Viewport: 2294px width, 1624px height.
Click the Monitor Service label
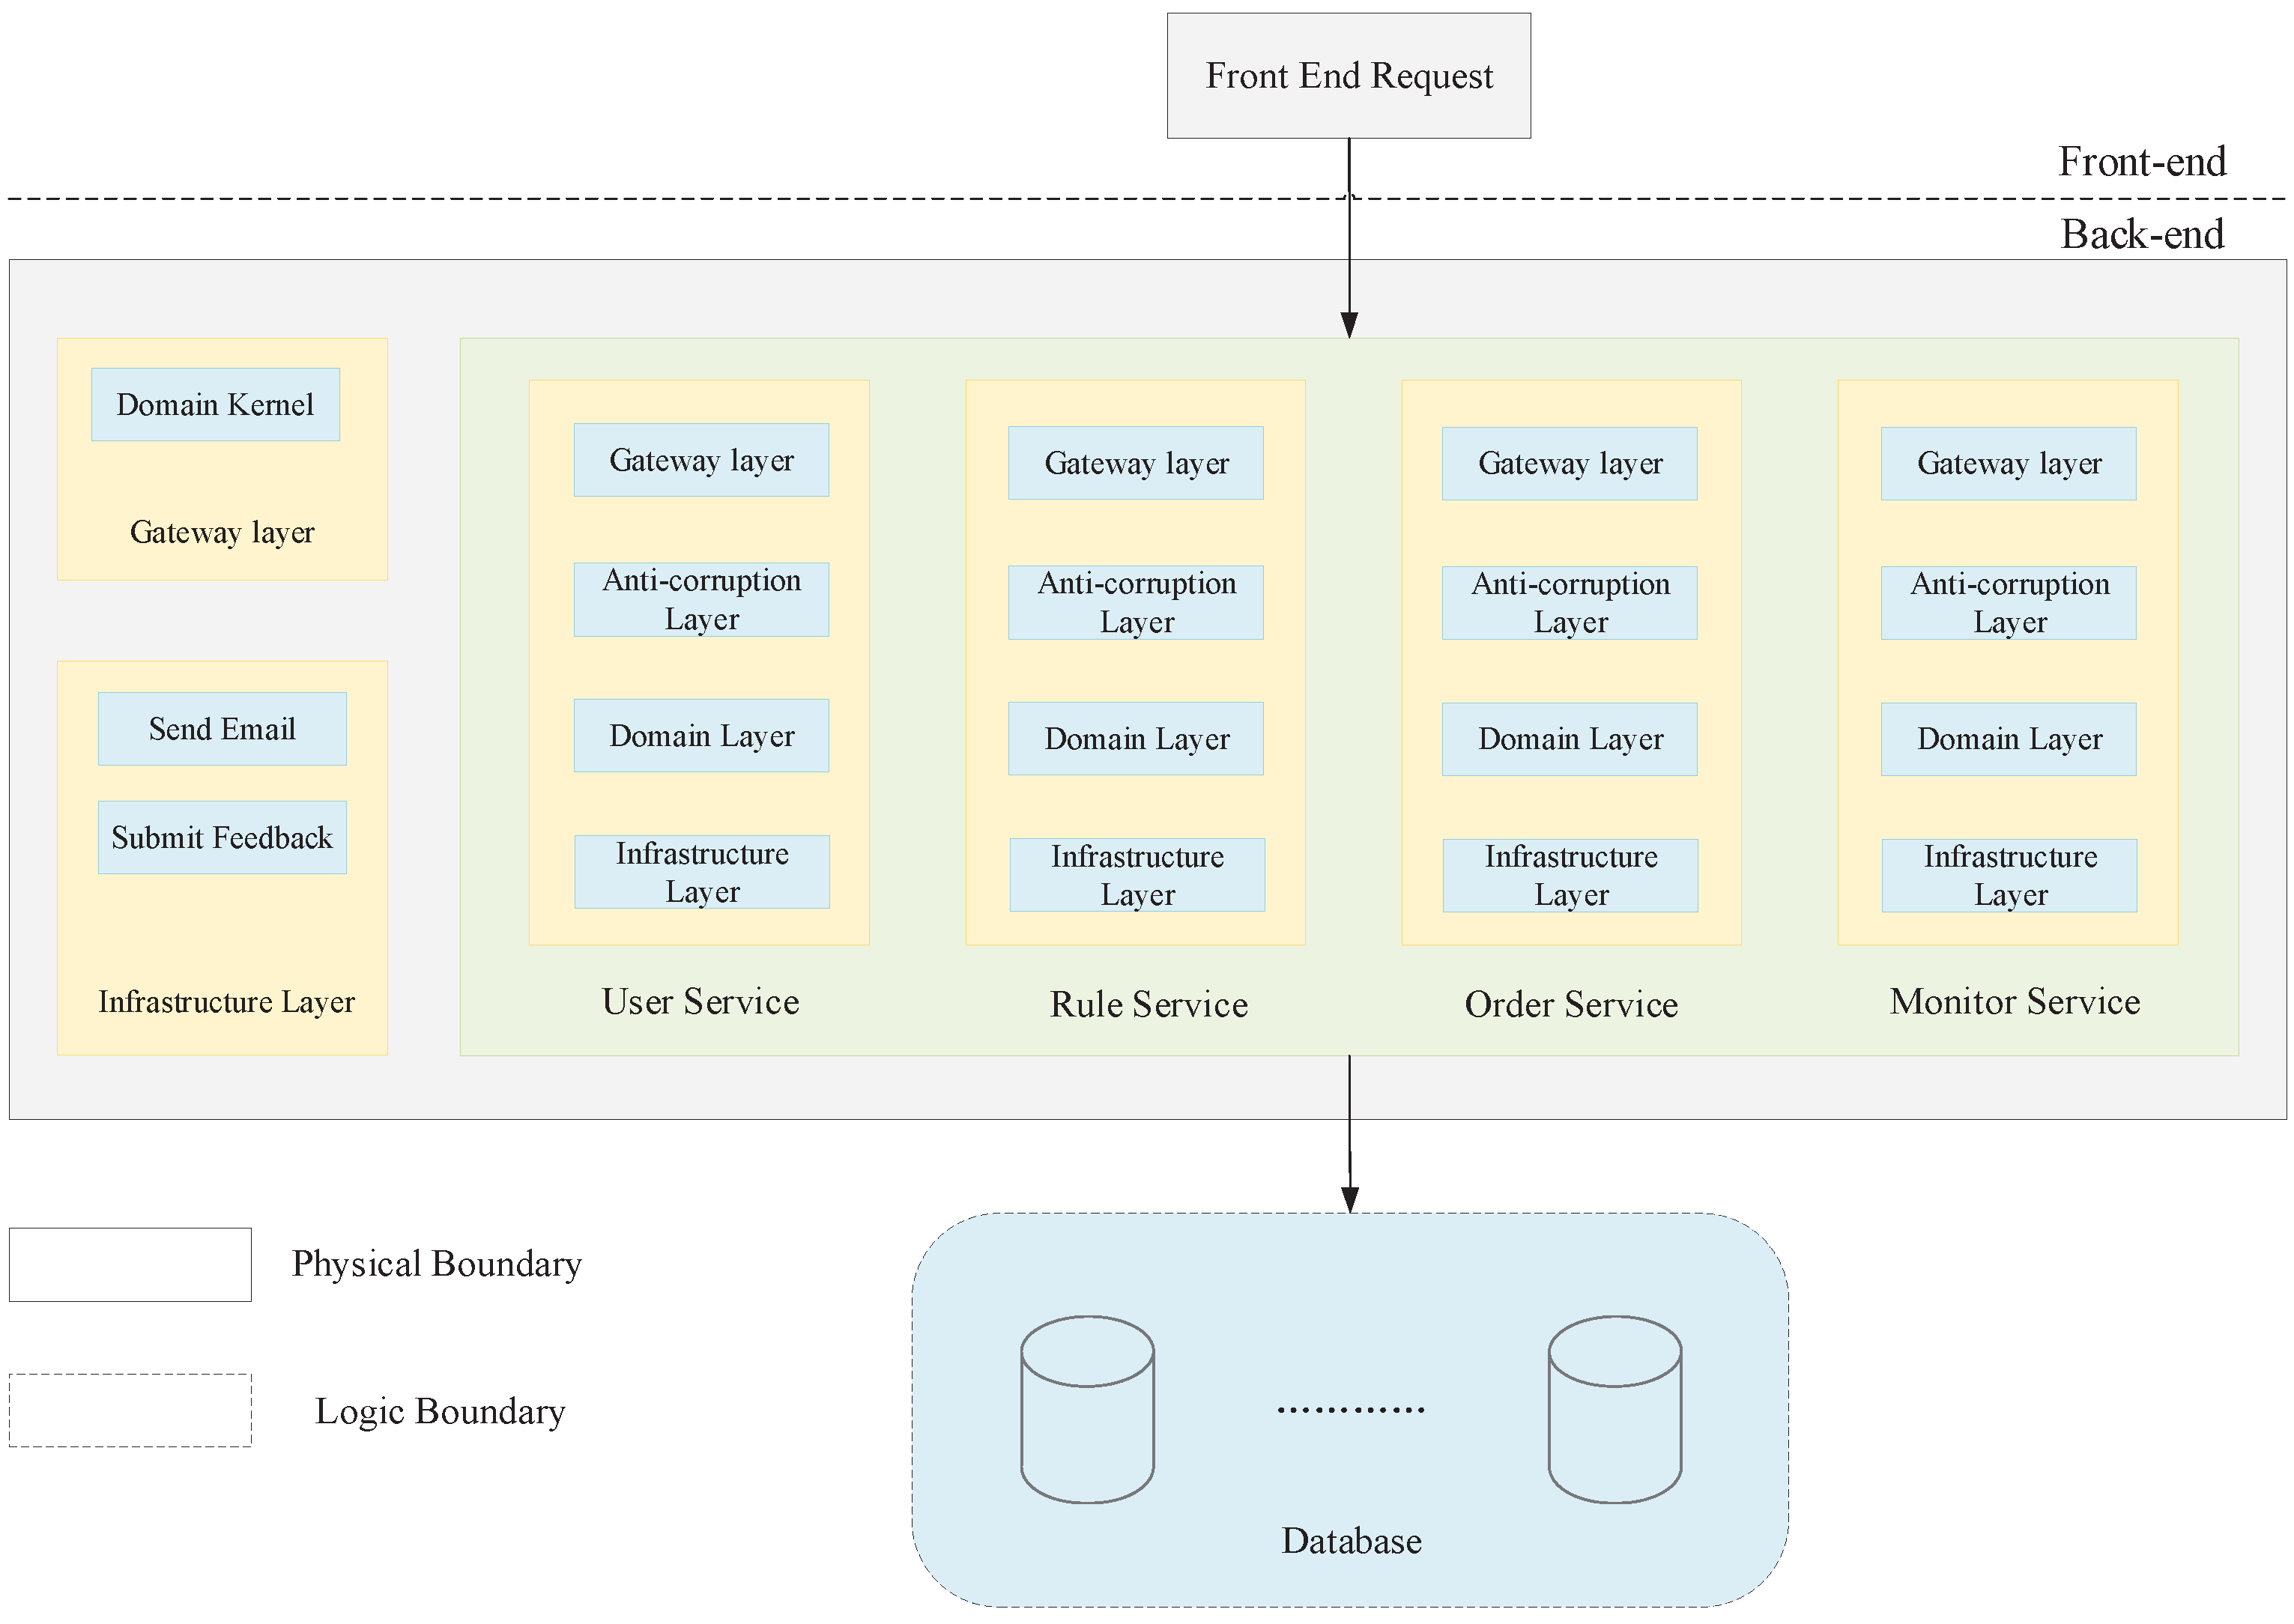[2014, 1002]
